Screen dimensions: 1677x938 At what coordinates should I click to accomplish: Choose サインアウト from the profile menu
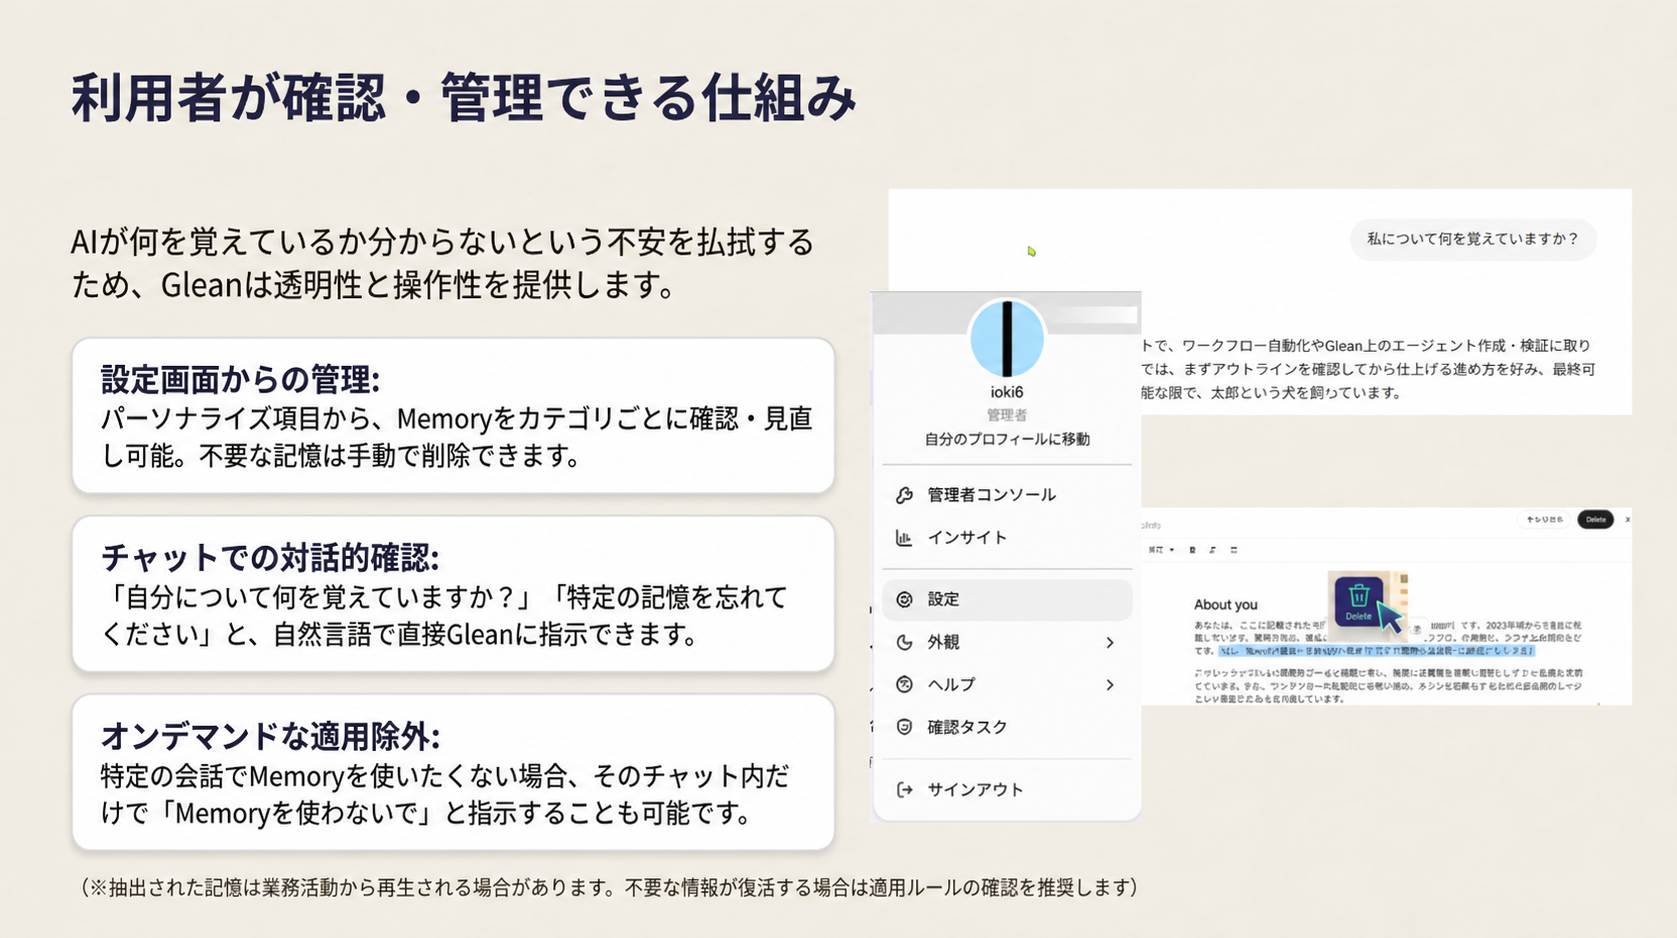point(1007,790)
